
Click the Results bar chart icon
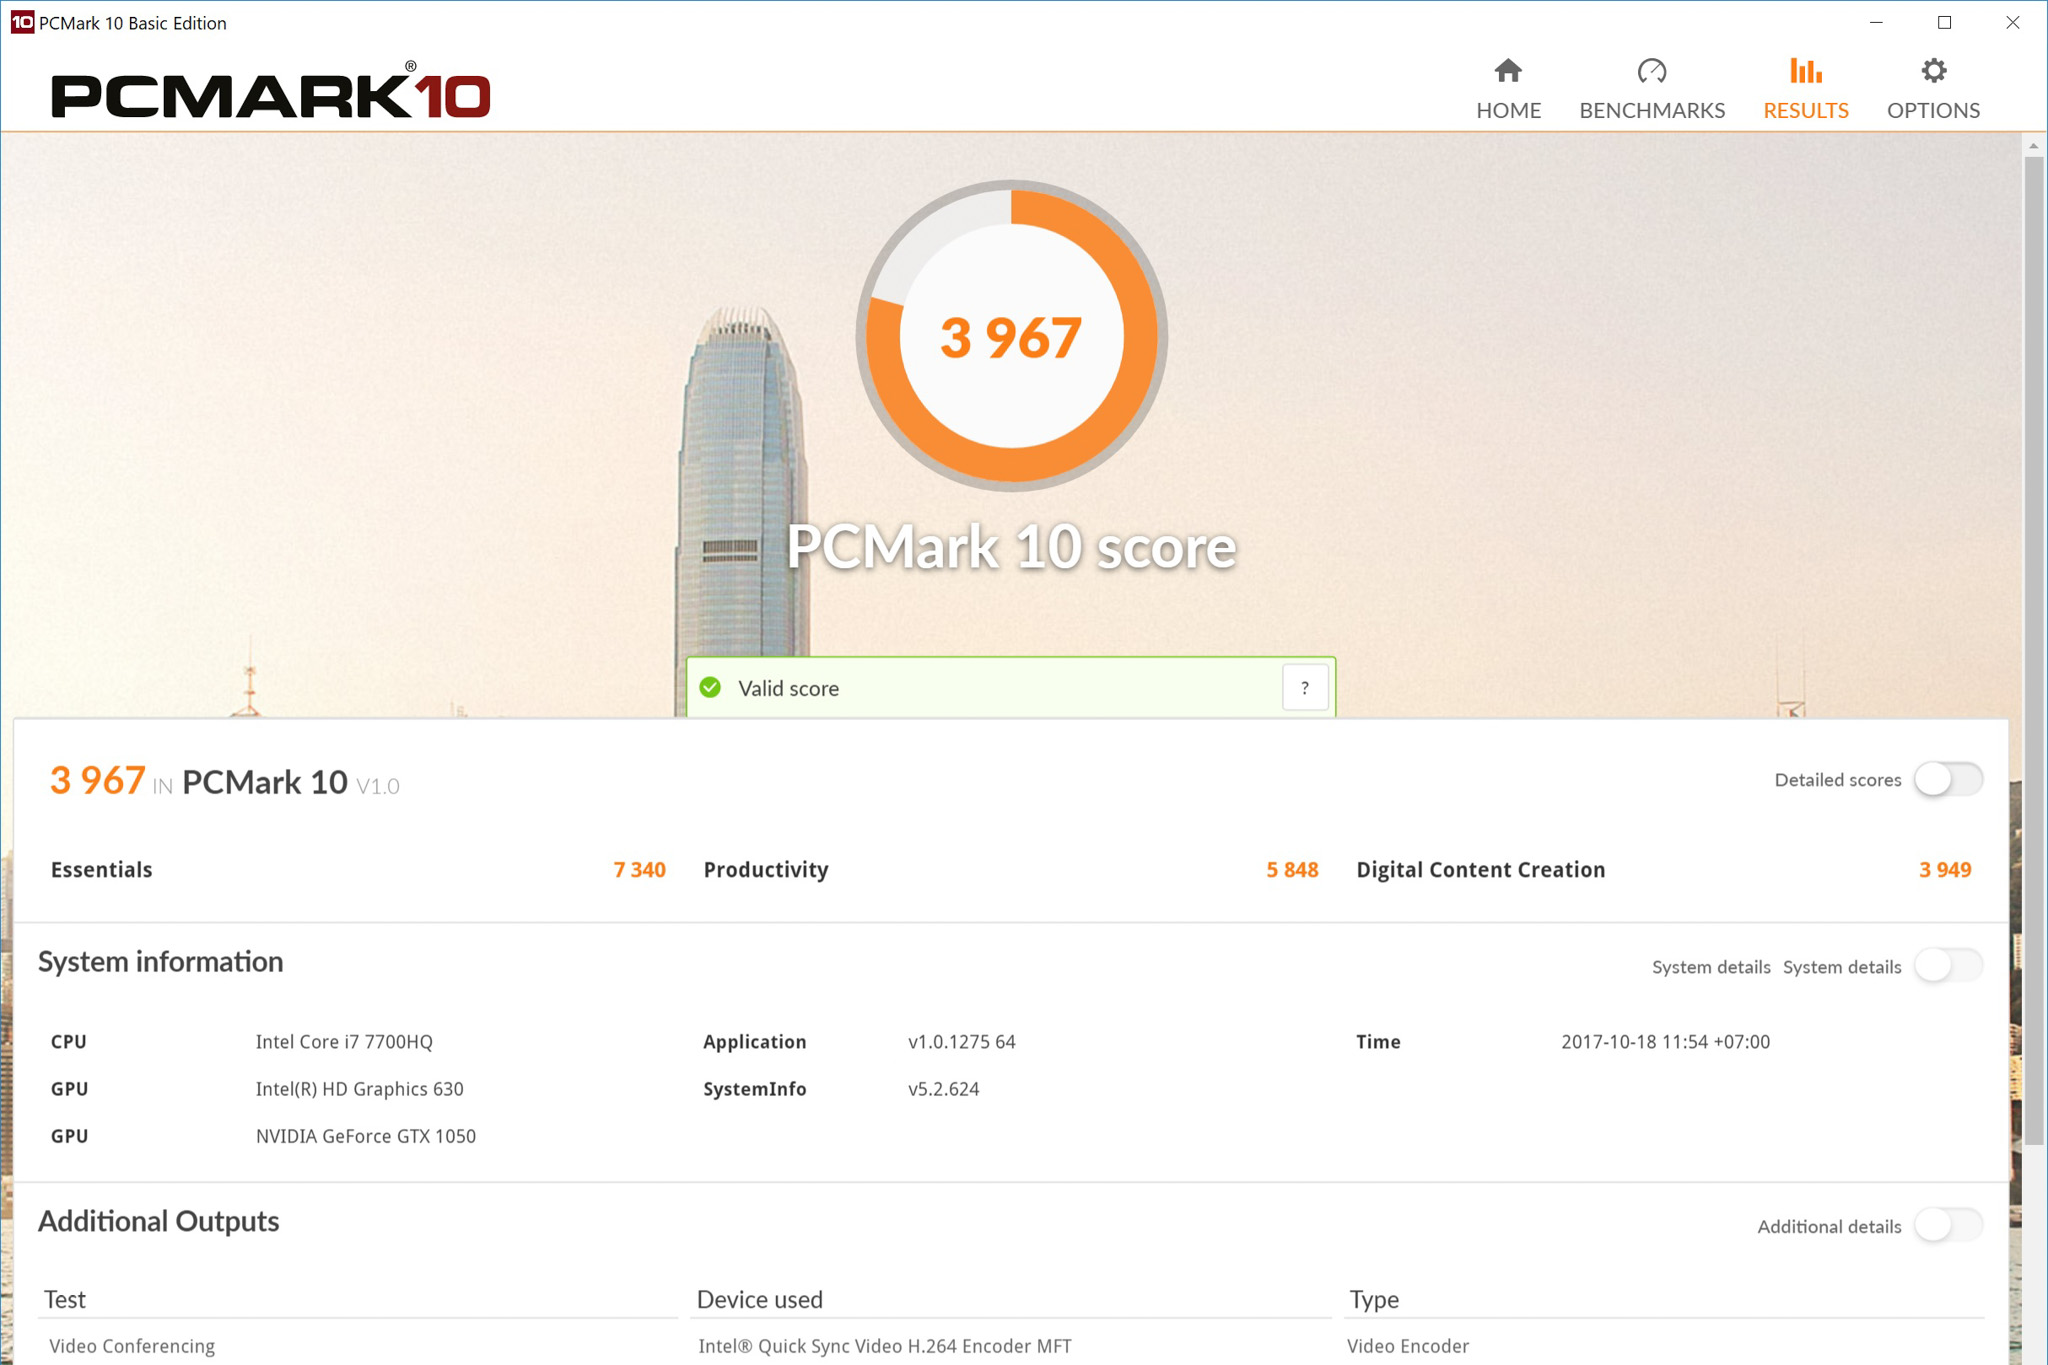pyautogui.click(x=1805, y=71)
